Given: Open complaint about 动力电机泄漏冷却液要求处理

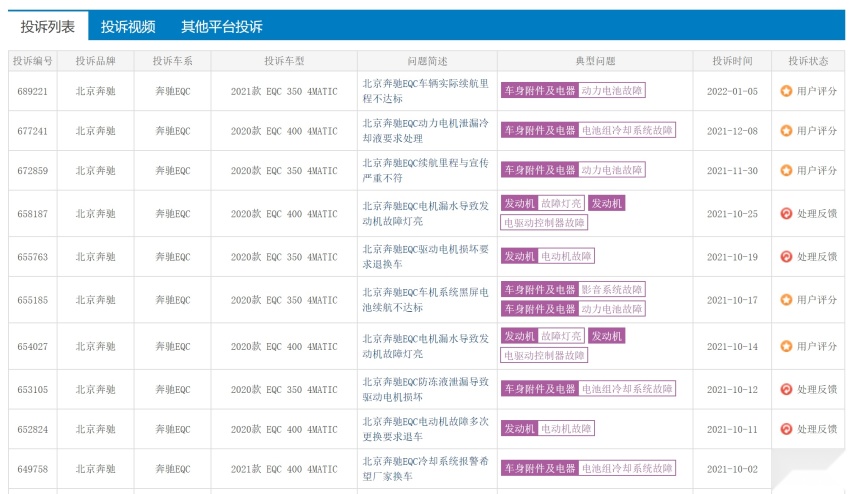Looking at the screenshot, I should click(425, 131).
